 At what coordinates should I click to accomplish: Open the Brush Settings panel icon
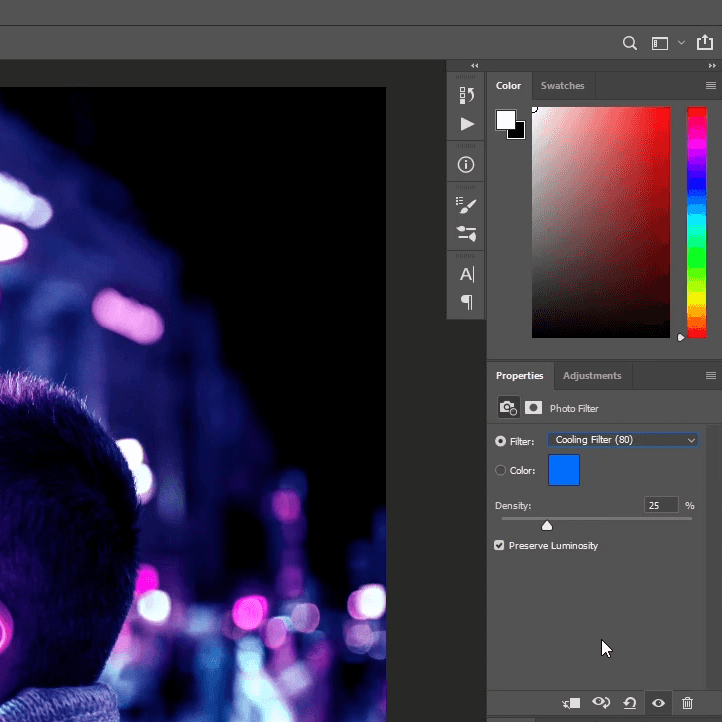click(x=466, y=205)
